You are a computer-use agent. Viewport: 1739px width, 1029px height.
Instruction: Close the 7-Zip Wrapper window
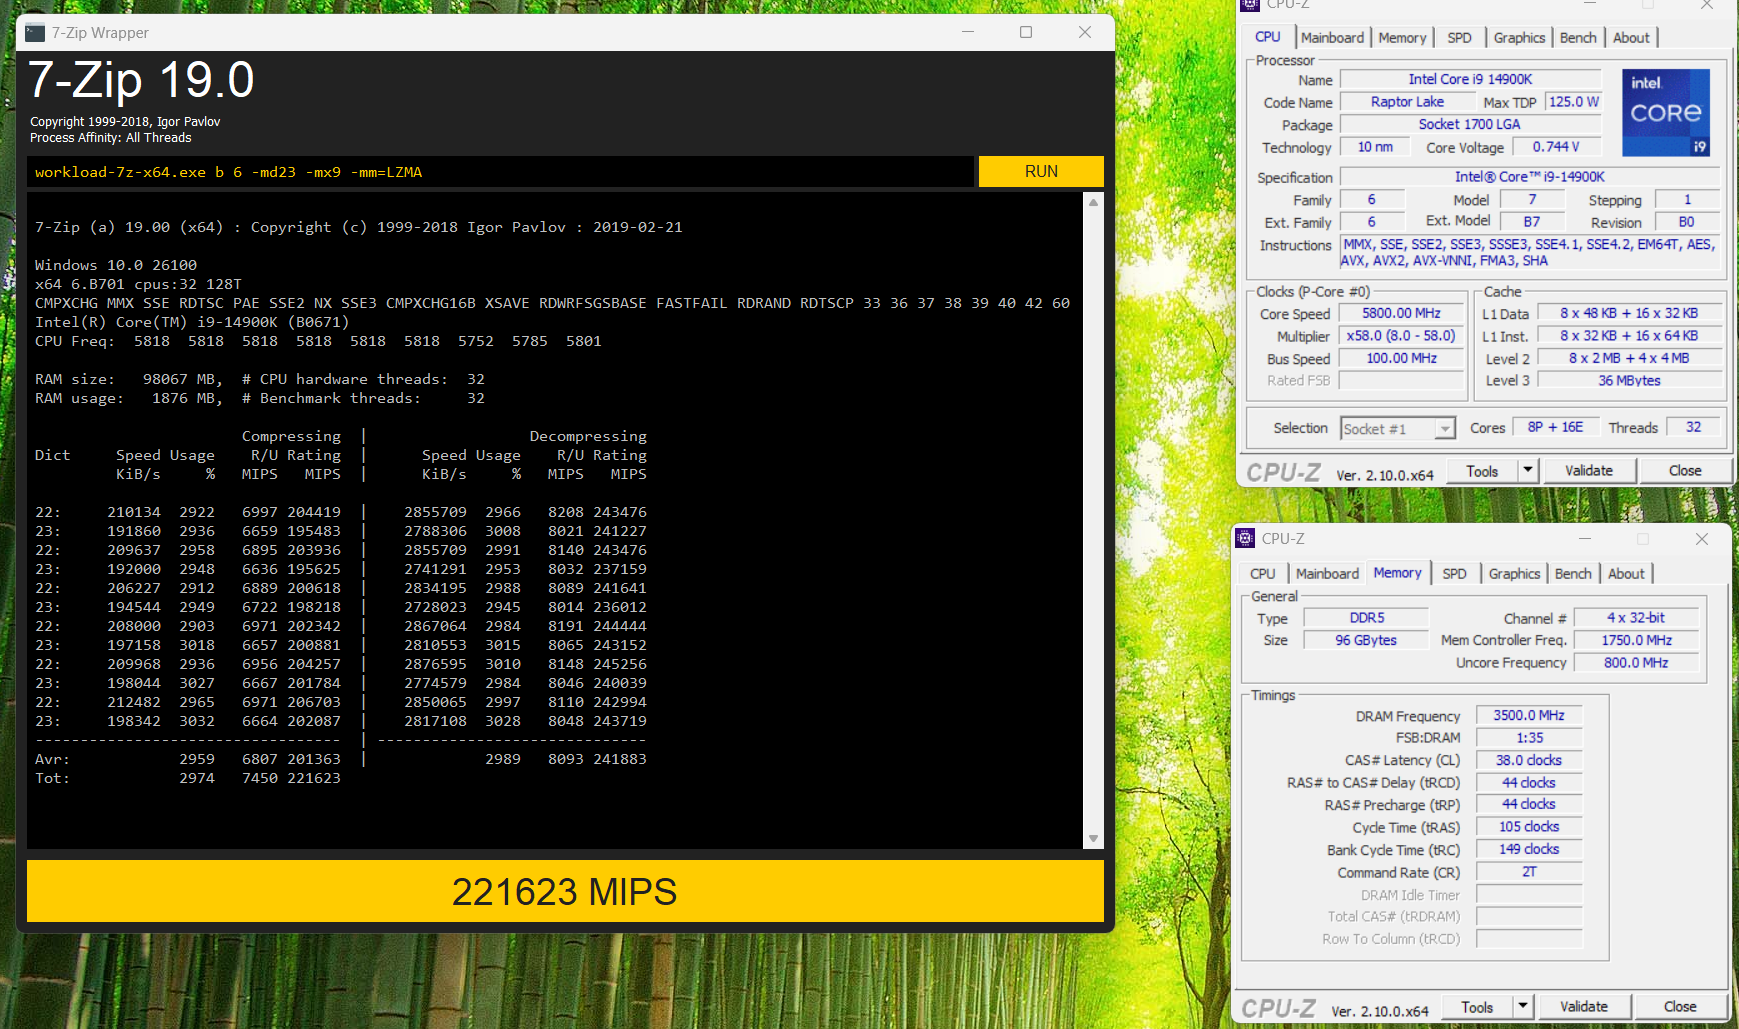point(1085,32)
